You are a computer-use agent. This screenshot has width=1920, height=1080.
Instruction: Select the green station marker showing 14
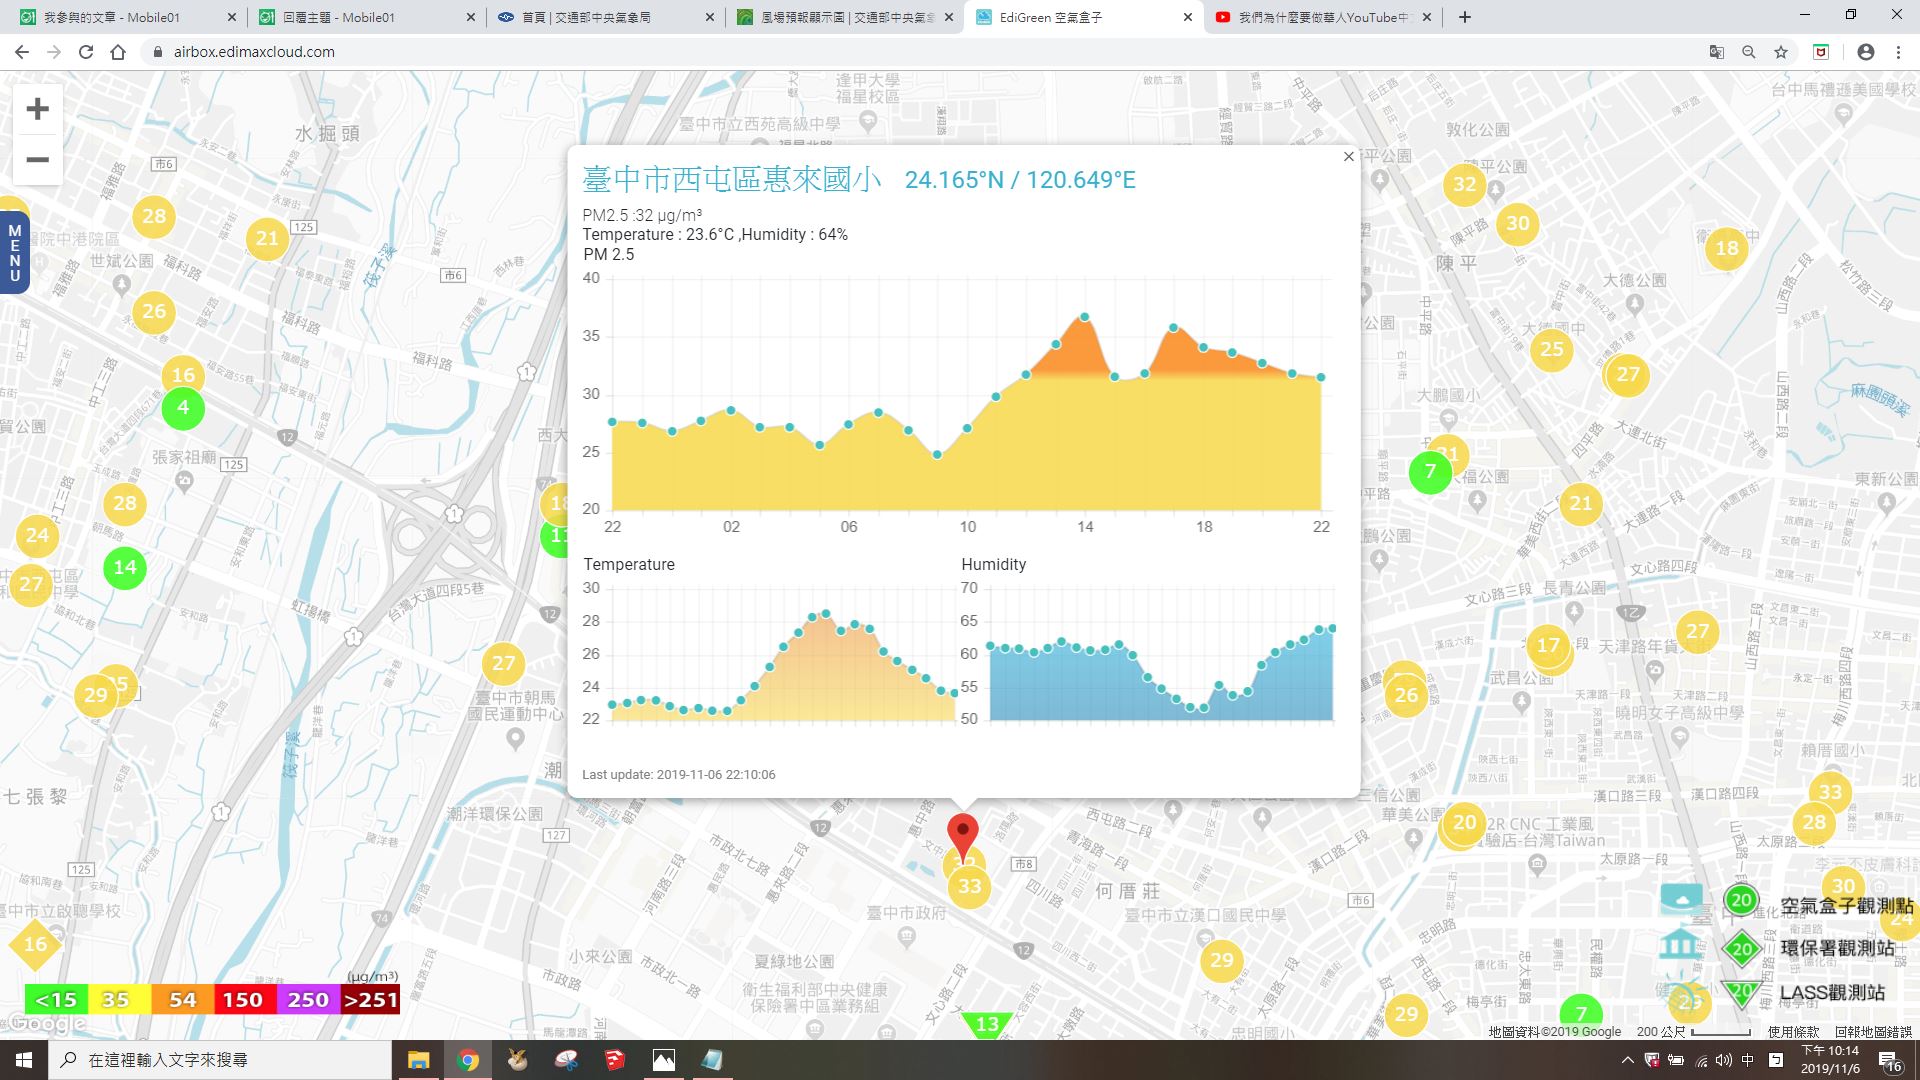pyautogui.click(x=125, y=568)
